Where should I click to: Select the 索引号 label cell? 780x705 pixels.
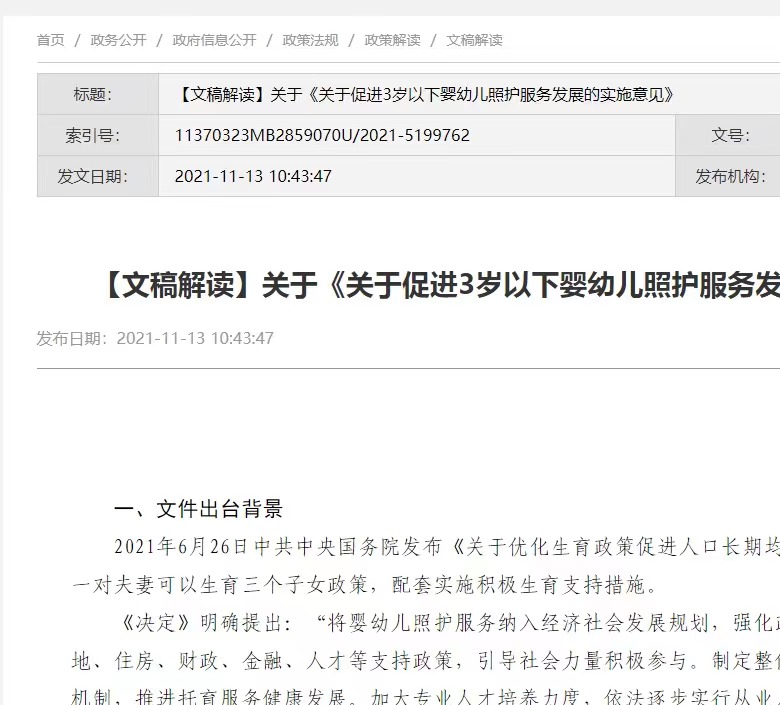pyautogui.click(x=97, y=135)
